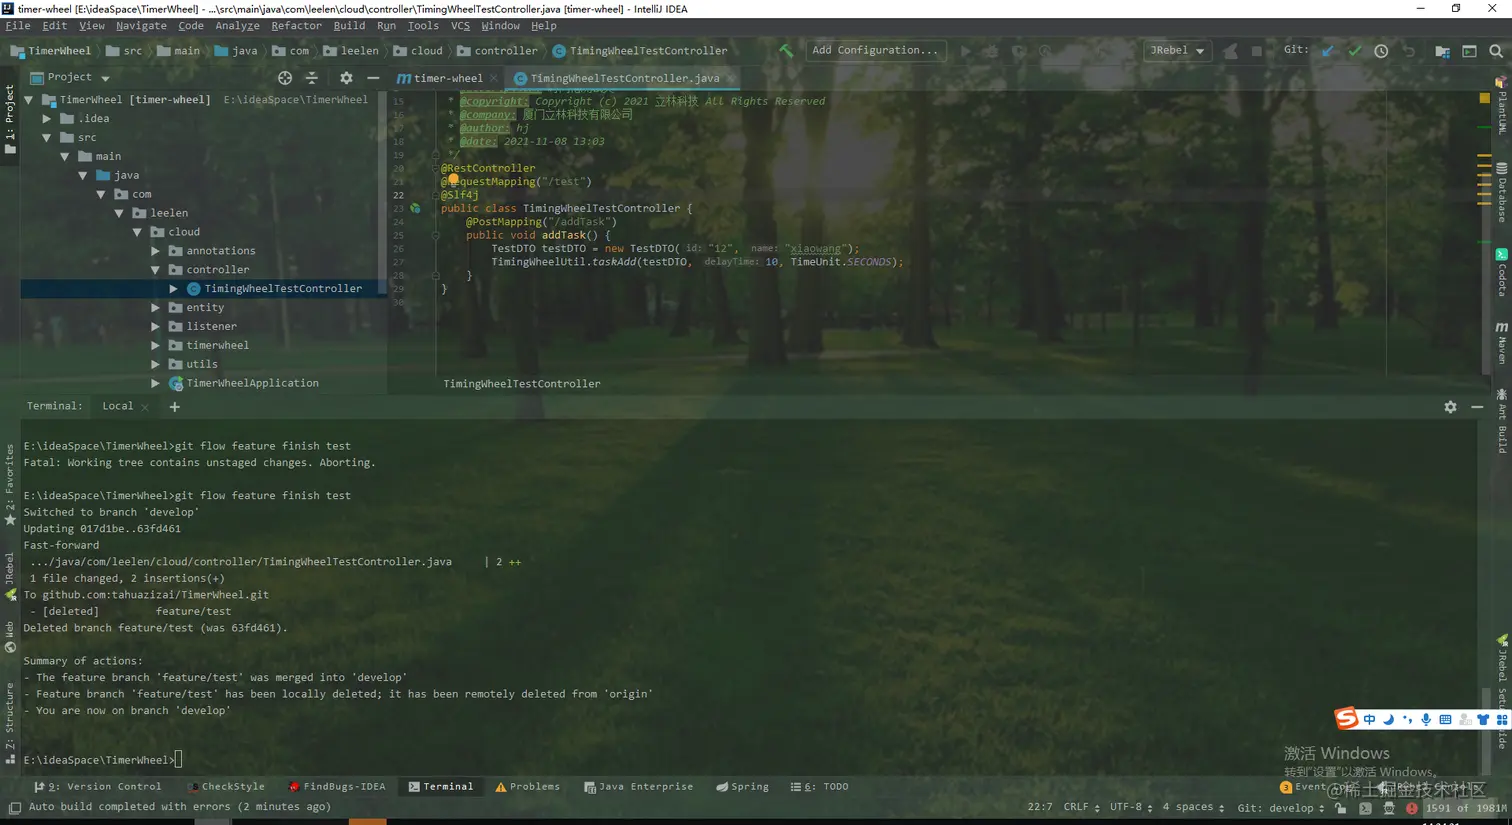
Task: Click the lock read-only icon in status bar
Action: 1341,808
